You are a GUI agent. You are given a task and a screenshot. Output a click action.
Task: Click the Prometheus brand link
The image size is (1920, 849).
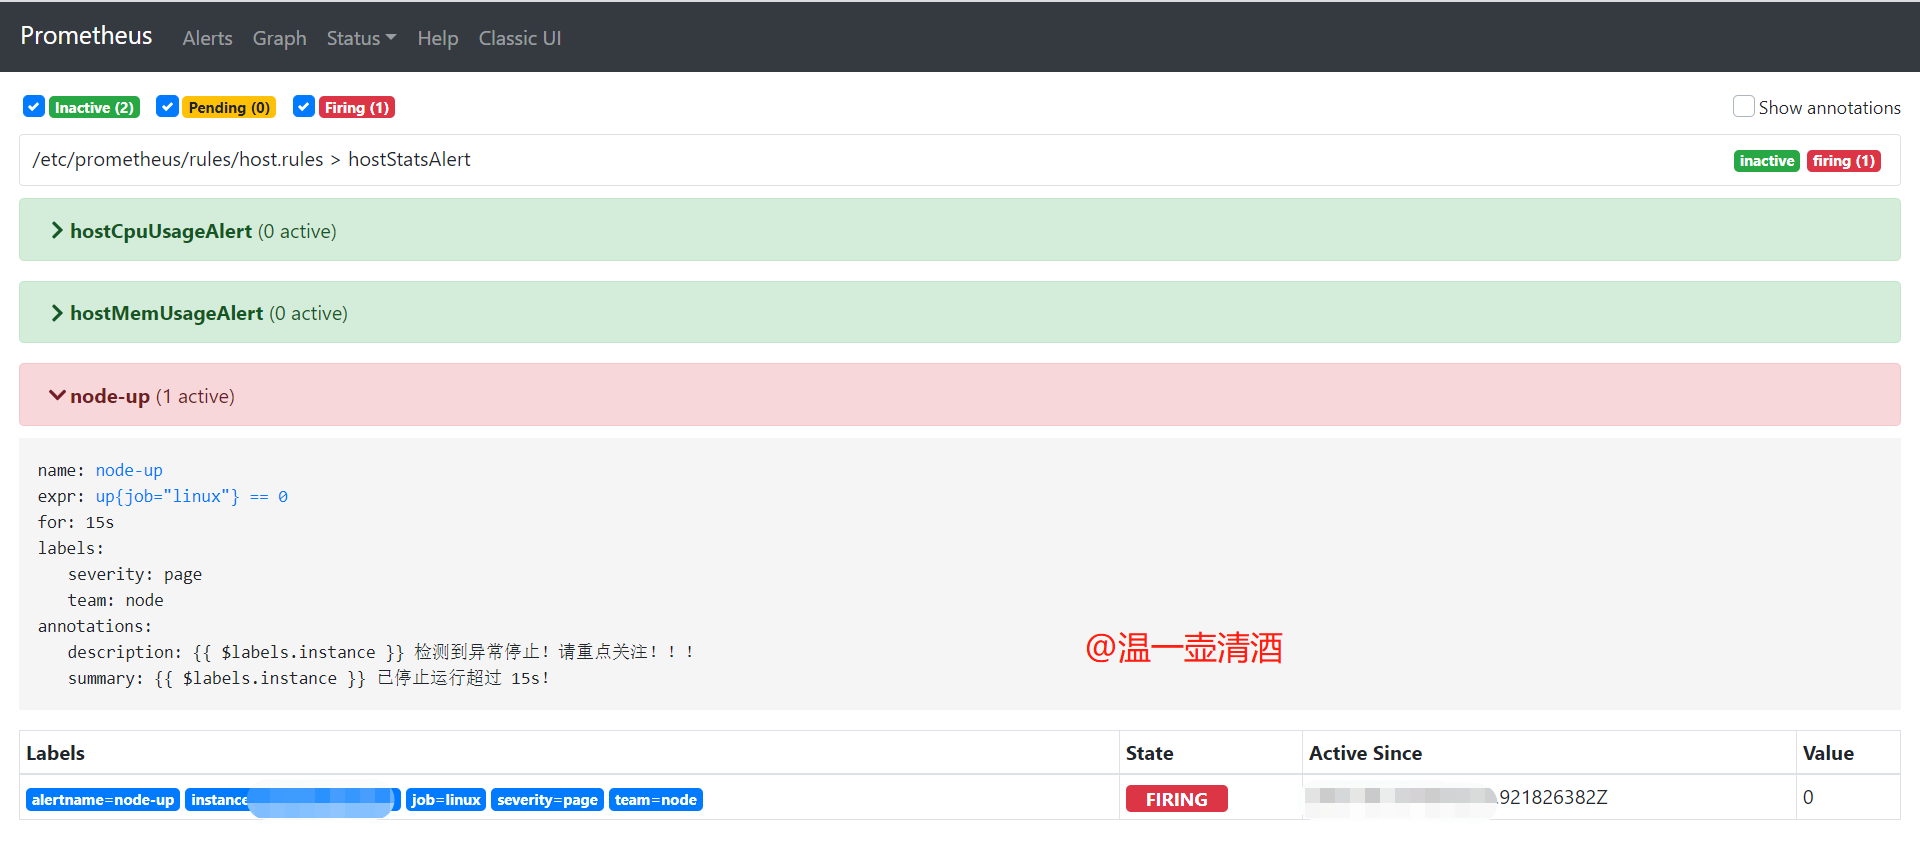pos(86,36)
